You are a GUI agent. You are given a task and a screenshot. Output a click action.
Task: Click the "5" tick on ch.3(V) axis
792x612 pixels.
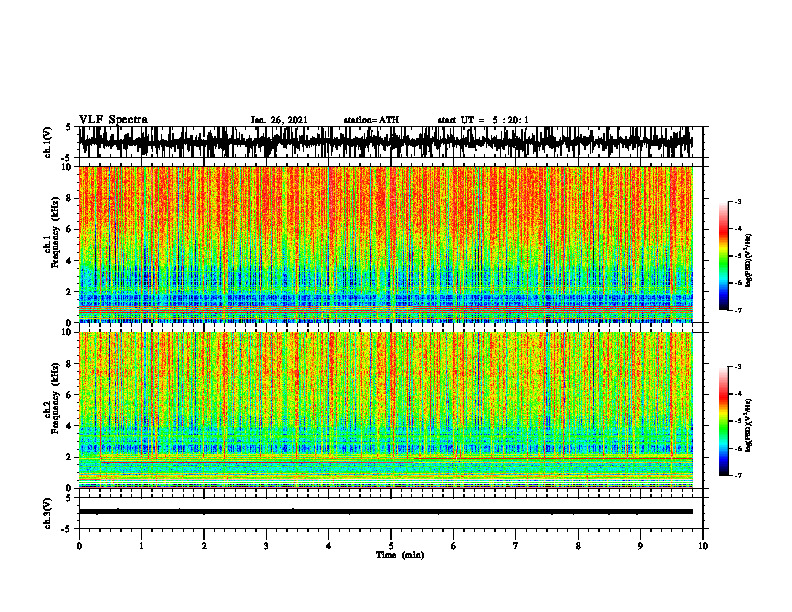point(68,498)
